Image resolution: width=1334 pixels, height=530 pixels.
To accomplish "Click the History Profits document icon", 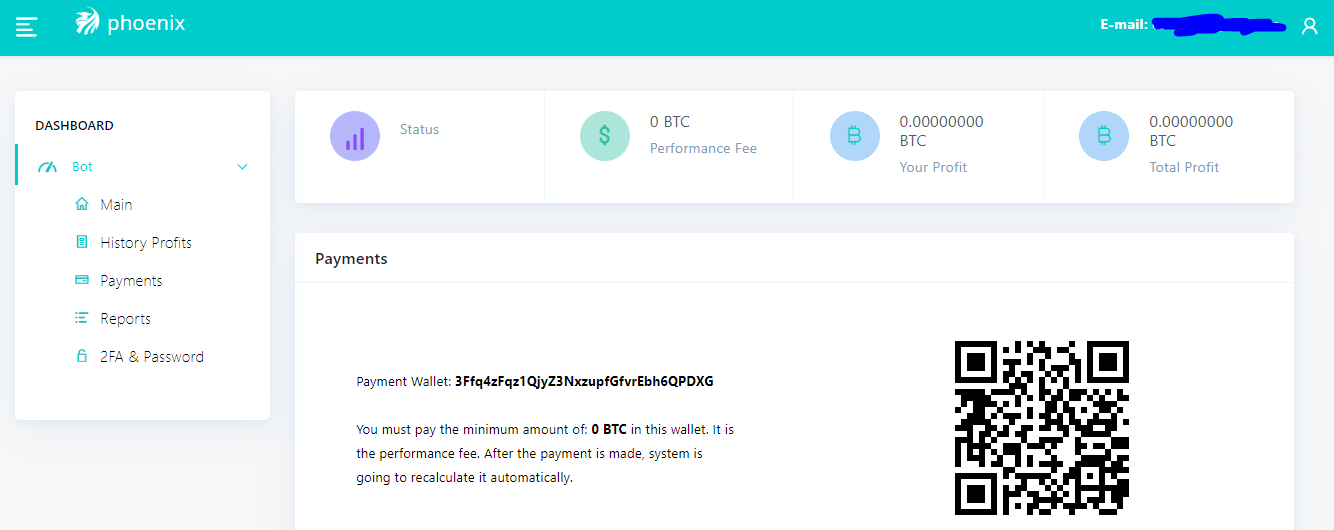I will click(82, 242).
